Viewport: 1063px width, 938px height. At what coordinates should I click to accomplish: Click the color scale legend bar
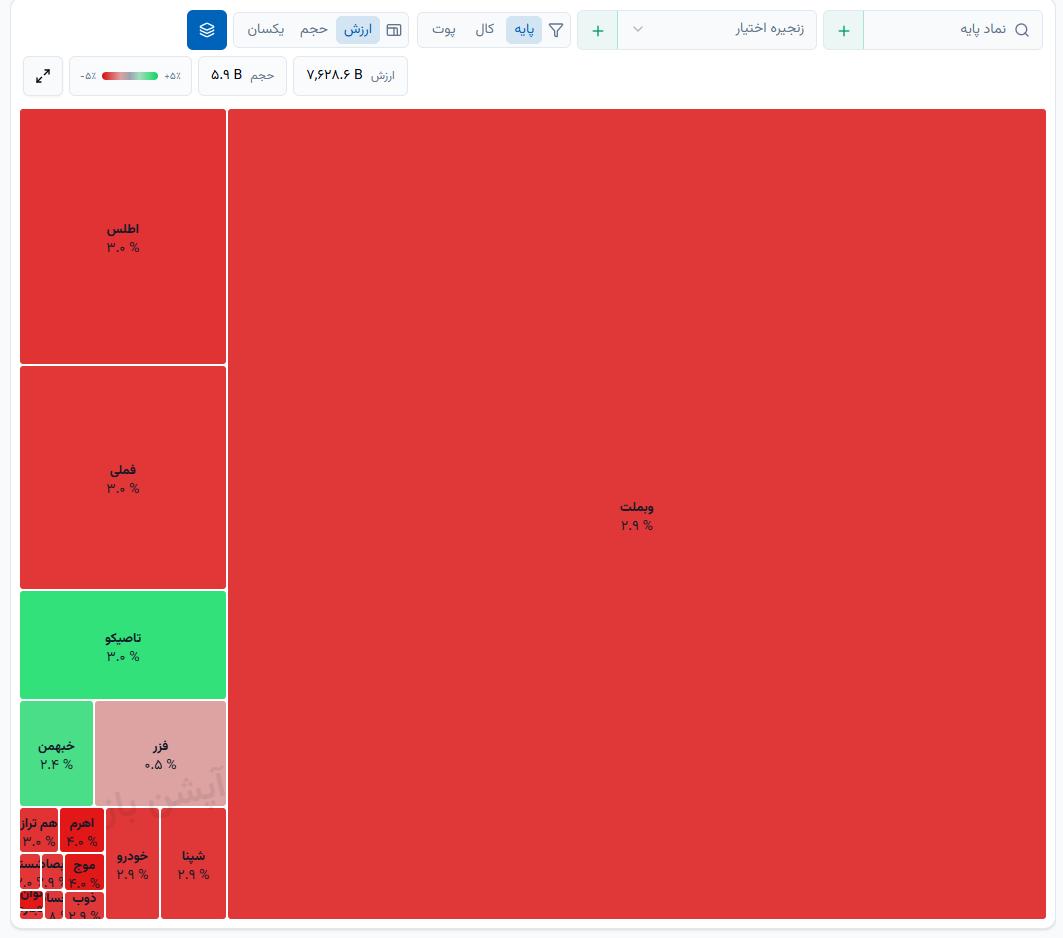pyautogui.click(x=130, y=76)
